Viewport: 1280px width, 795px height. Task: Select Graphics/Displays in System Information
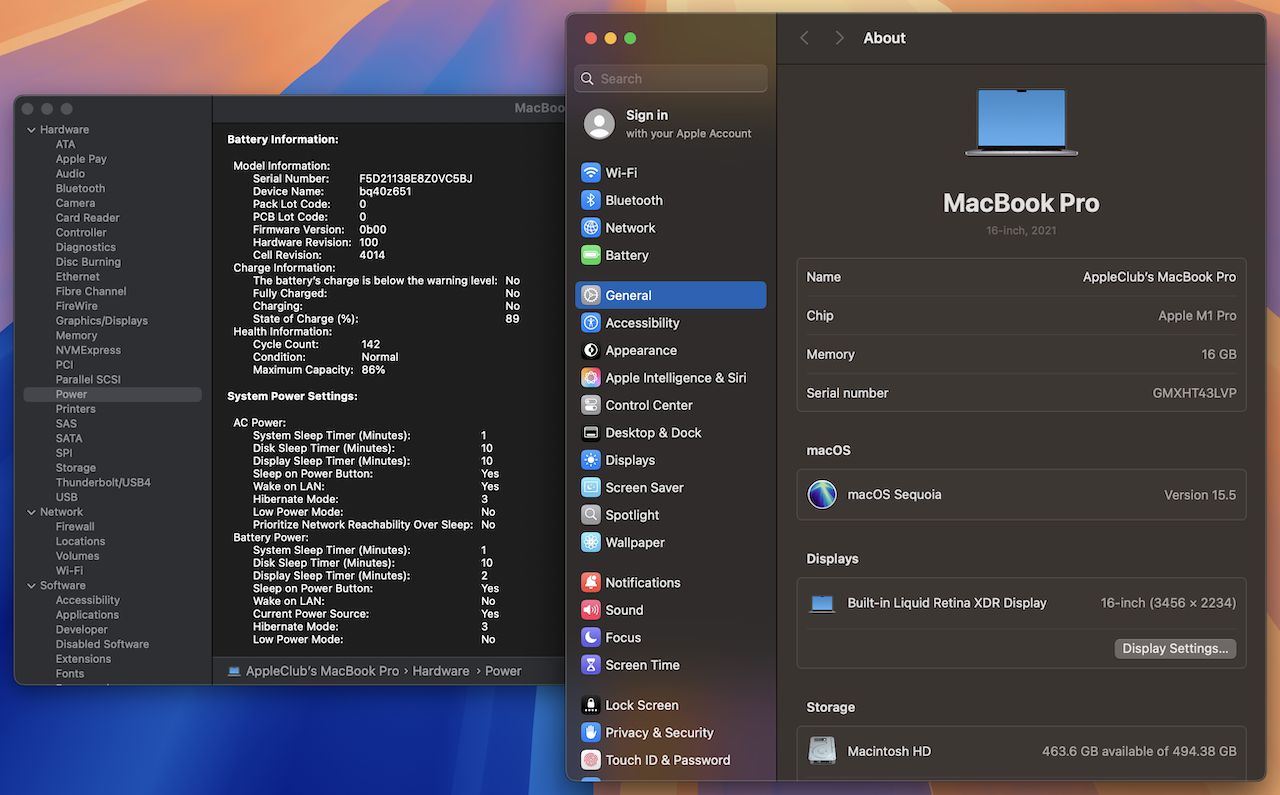coord(102,321)
